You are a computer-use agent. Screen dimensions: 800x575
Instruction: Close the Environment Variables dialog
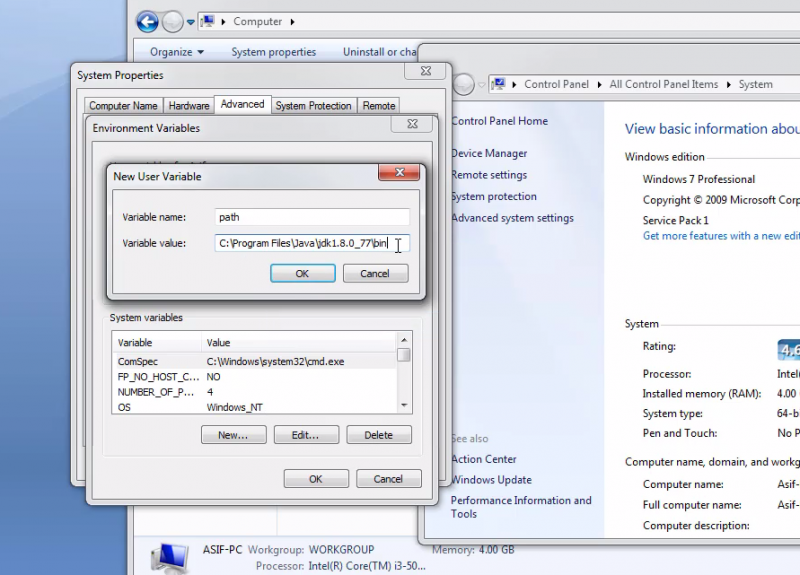tap(412, 123)
